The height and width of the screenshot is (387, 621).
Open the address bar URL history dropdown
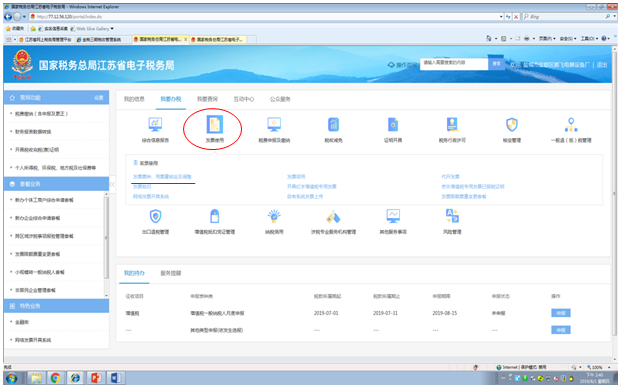501,17
